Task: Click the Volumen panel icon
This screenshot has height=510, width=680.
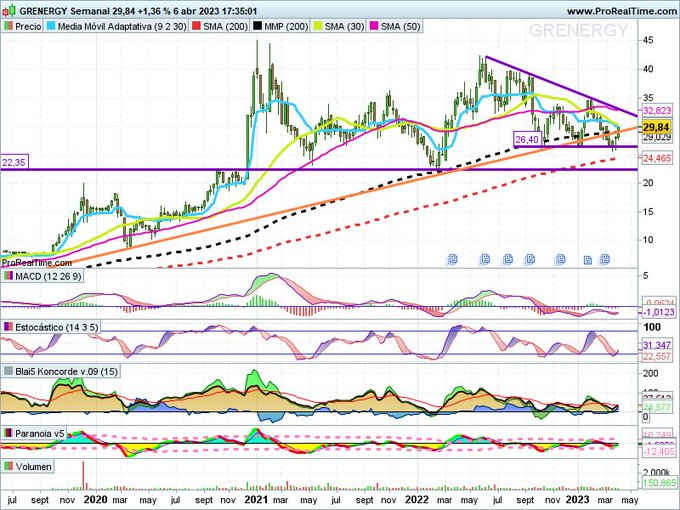Action: 8,467
